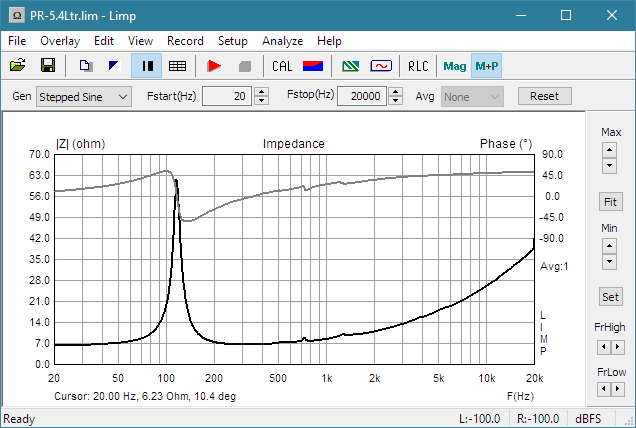636x428 pixels.
Task: Click the red and blue levels icon
Action: click(313, 66)
